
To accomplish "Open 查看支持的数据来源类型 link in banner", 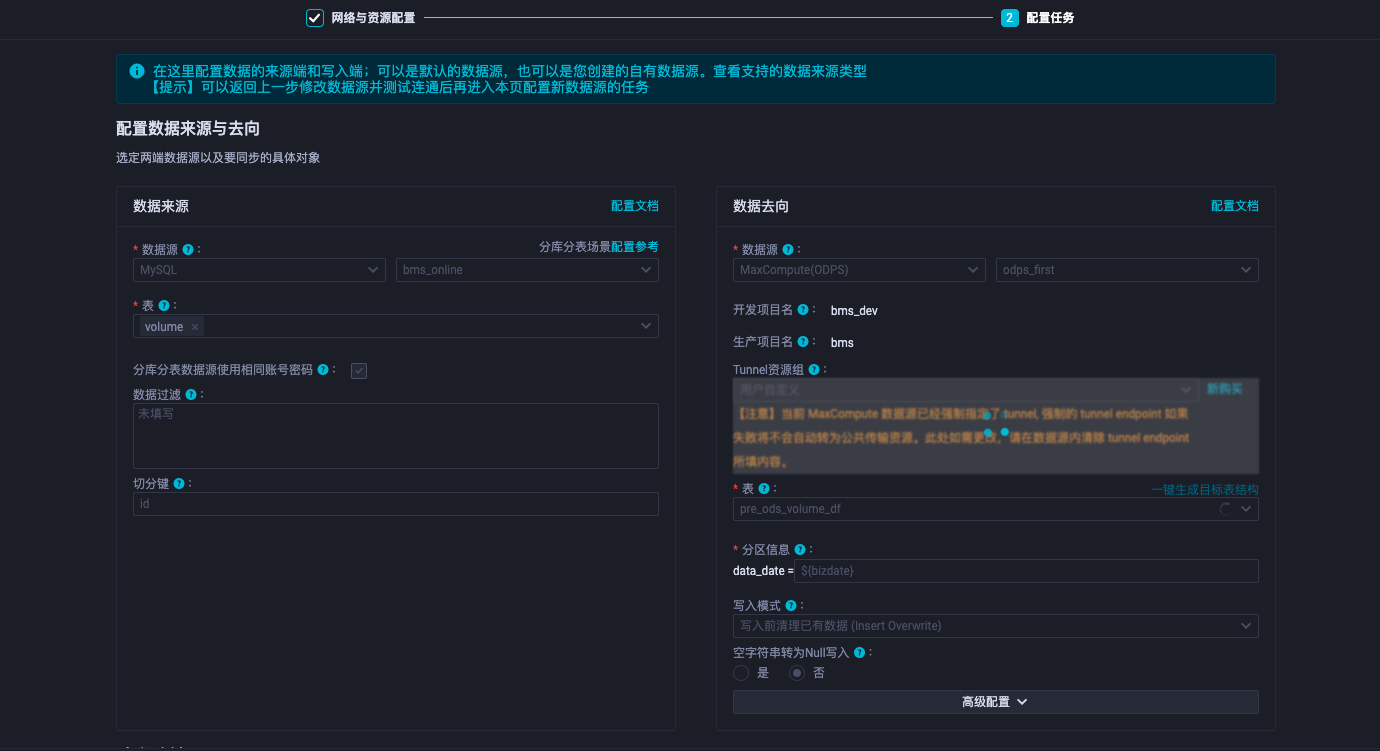I will click(790, 72).
